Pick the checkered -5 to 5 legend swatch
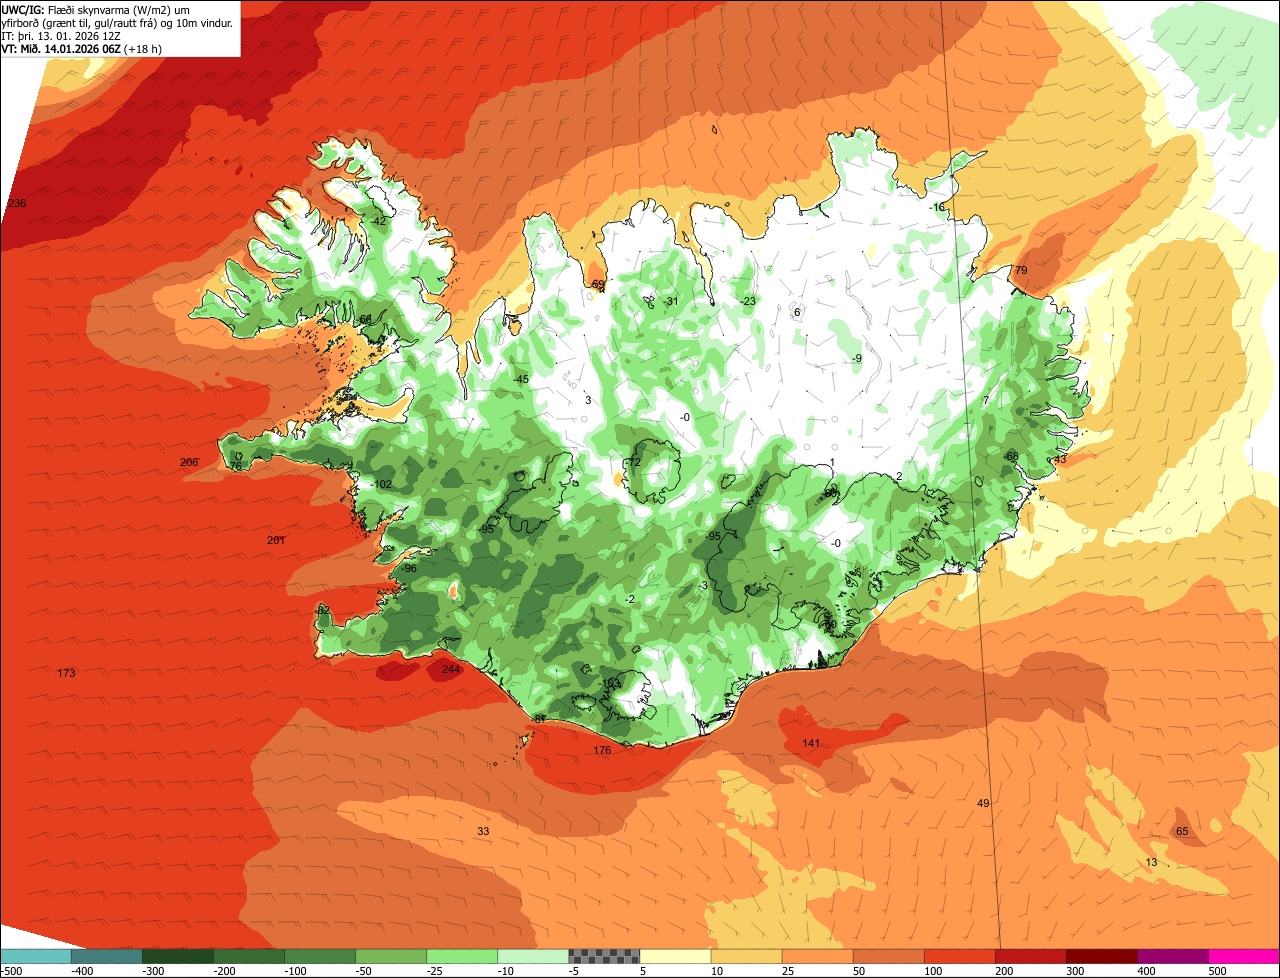The image size is (1280, 978). click(x=604, y=956)
